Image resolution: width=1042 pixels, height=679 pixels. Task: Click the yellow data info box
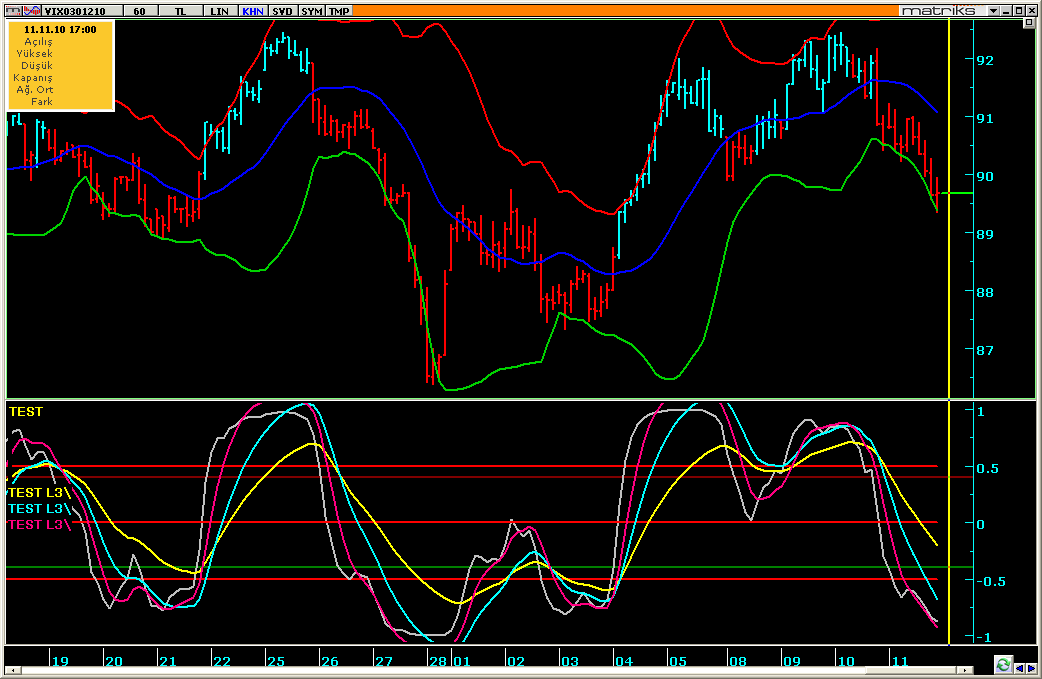click(61, 65)
